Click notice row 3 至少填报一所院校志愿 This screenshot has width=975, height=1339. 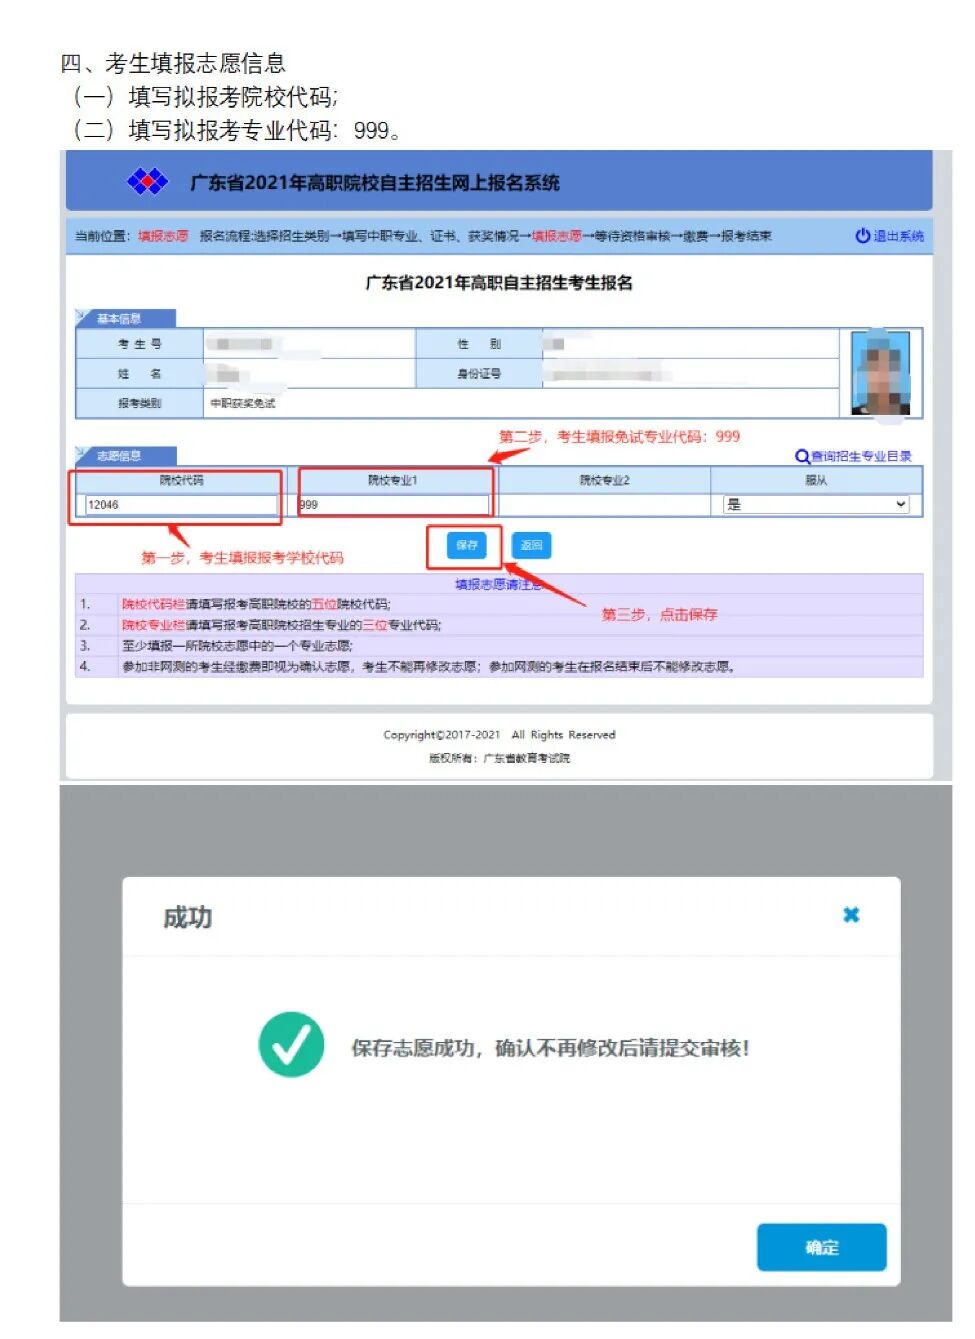pyautogui.click(x=499, y=646)
